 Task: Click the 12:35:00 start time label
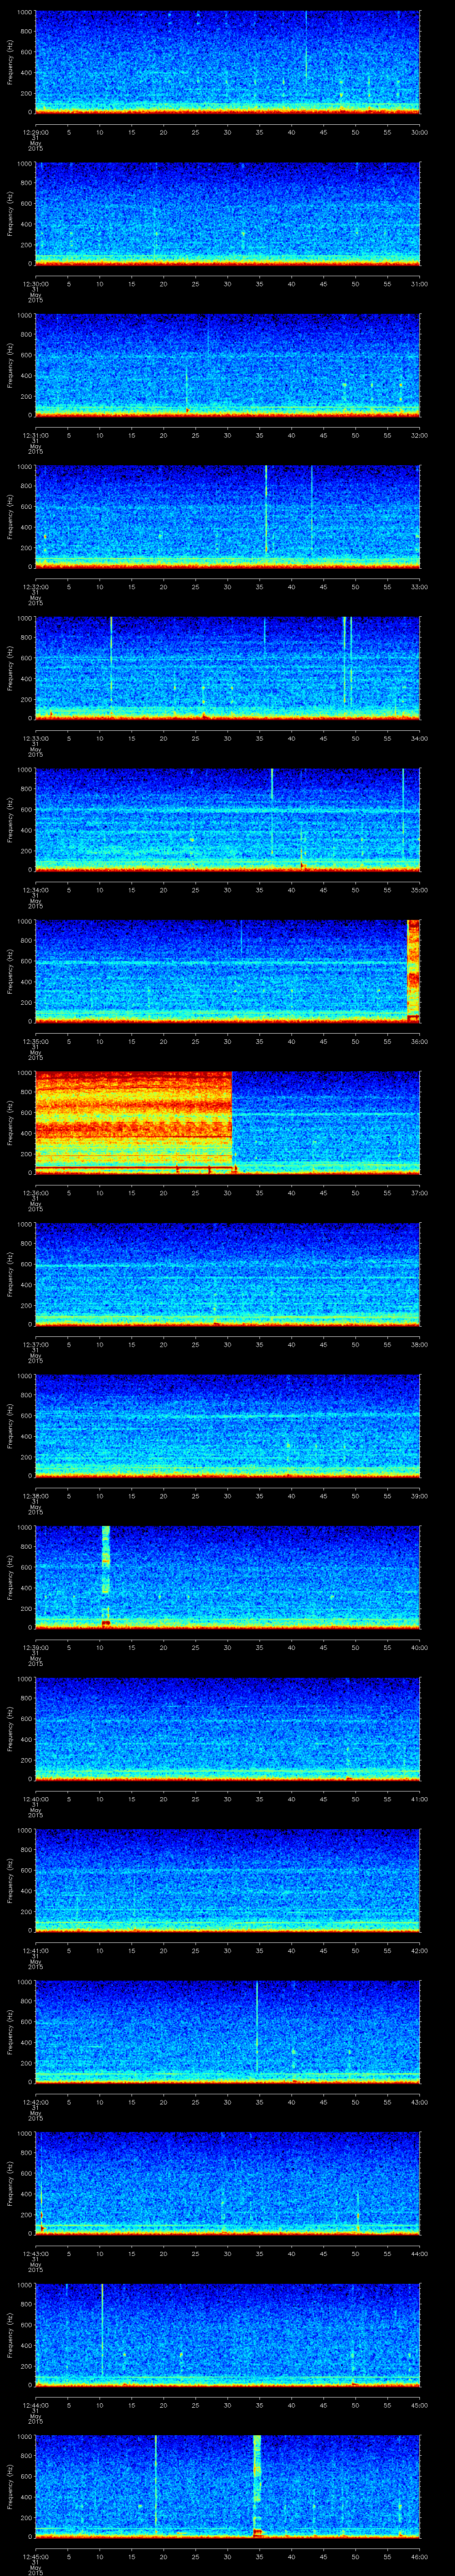point(35,1041)
